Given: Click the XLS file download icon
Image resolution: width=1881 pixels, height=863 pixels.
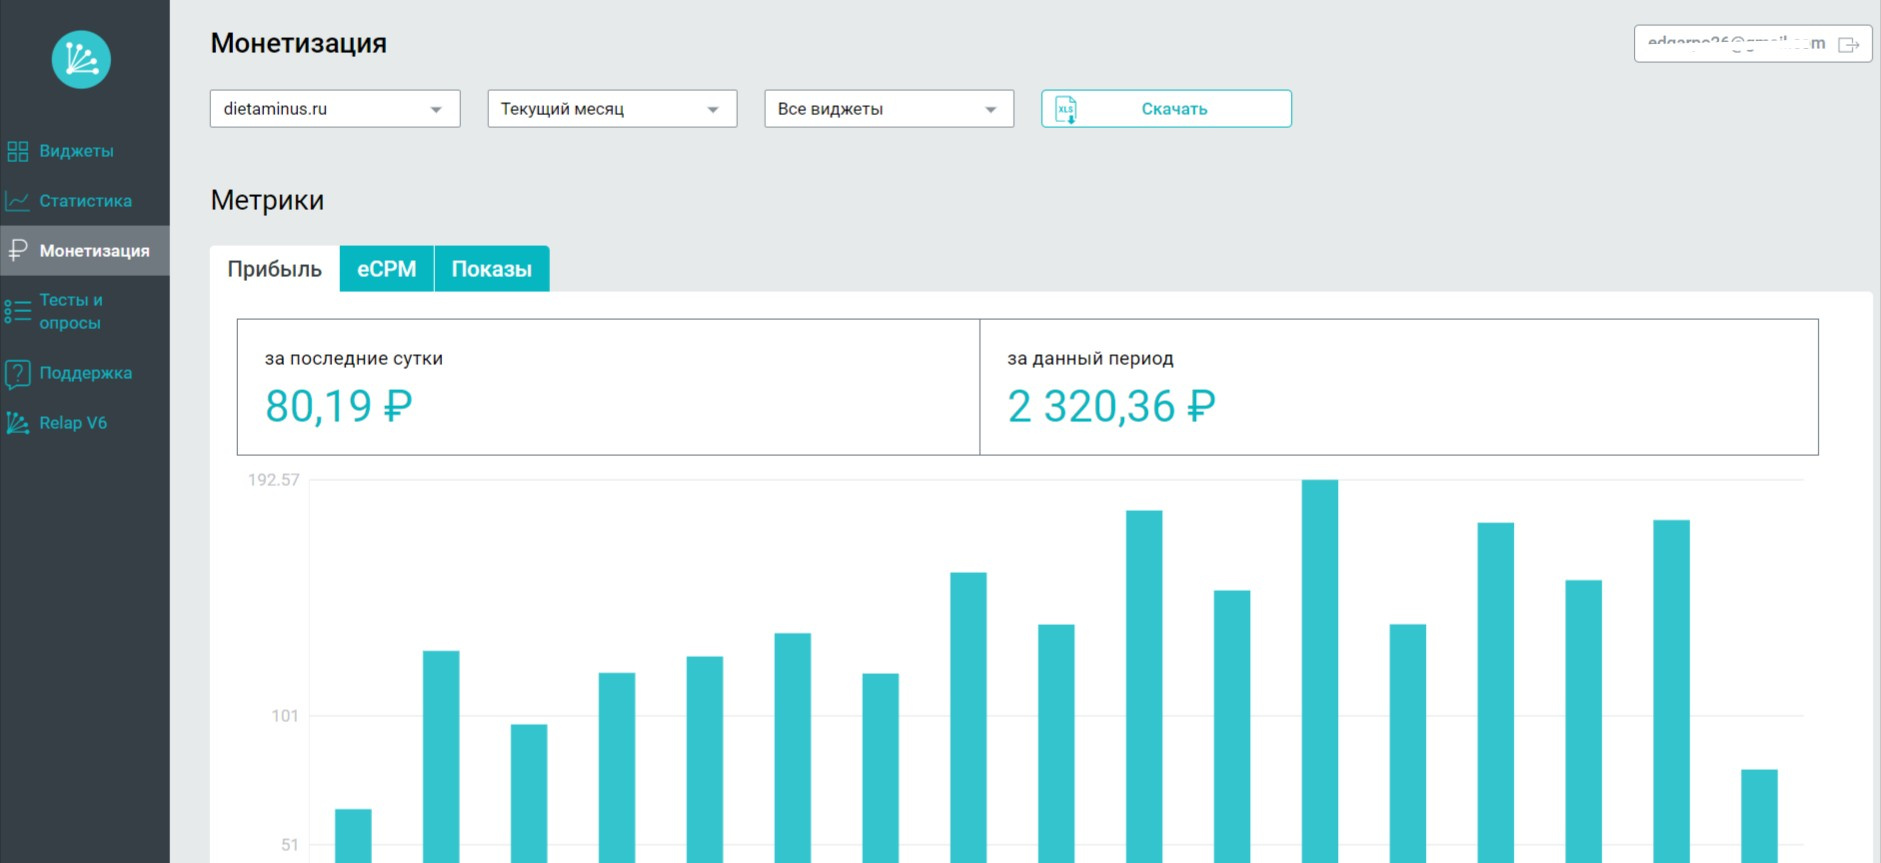Looking at the screenshot, I should click(x=1066, y=109).
